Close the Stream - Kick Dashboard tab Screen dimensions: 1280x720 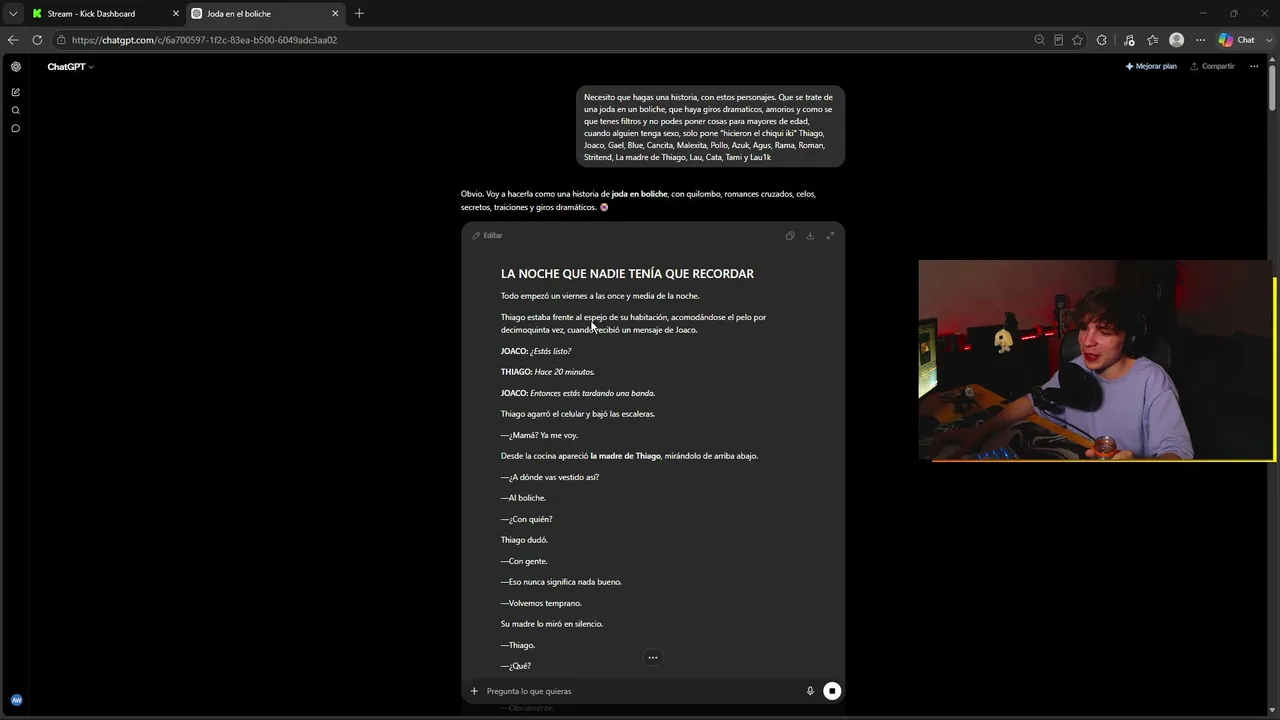pyautogui.click(x=176, y=14)
